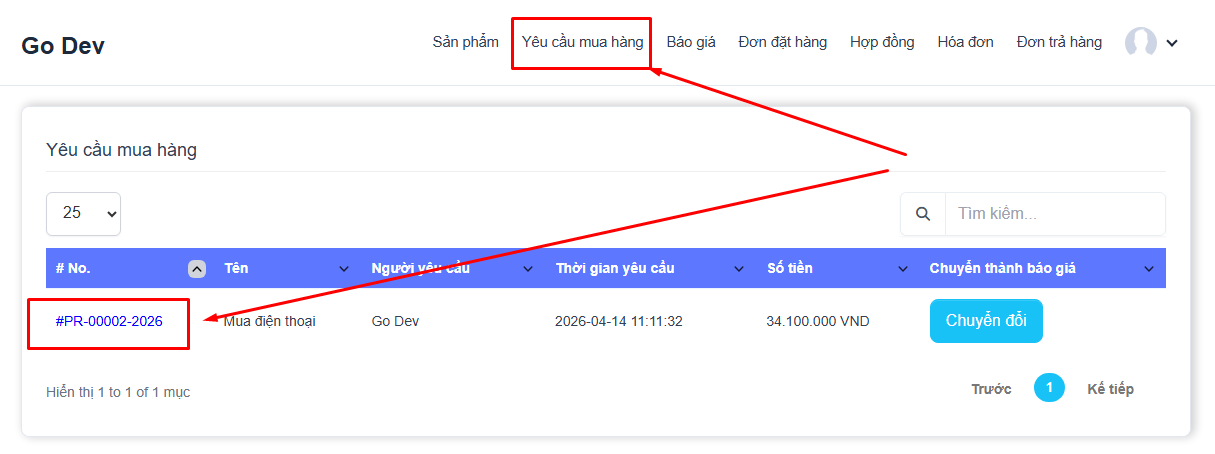This screenshot has width=1215, height=454.
Task: Expand the Tên column sort chevron
Action: tap(344, 269)
